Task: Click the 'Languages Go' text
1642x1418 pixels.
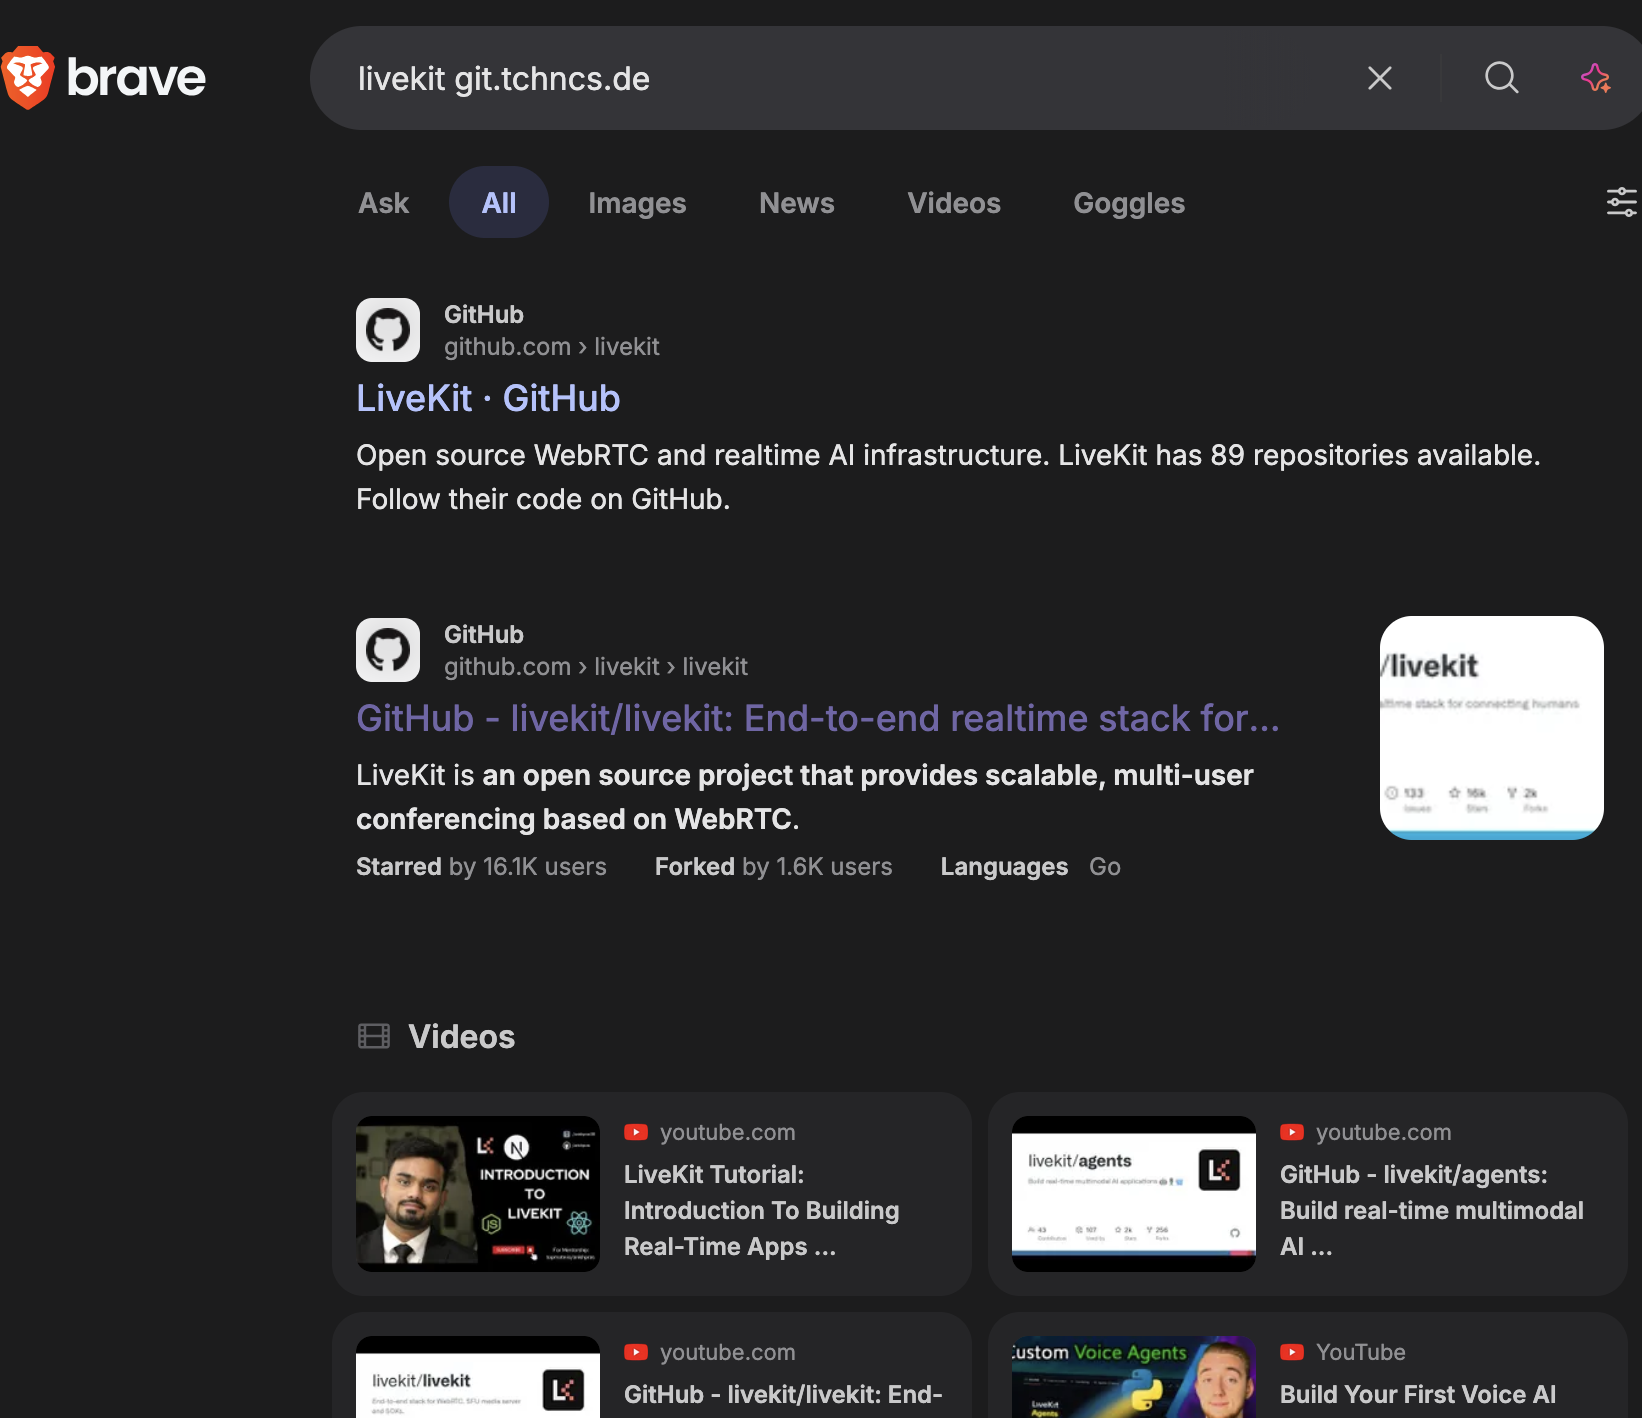Action: pos(1030,866)
